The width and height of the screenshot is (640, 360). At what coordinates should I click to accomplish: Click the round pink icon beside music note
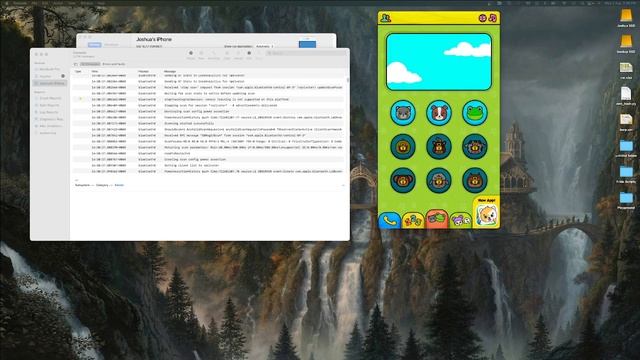click(482, 18)
